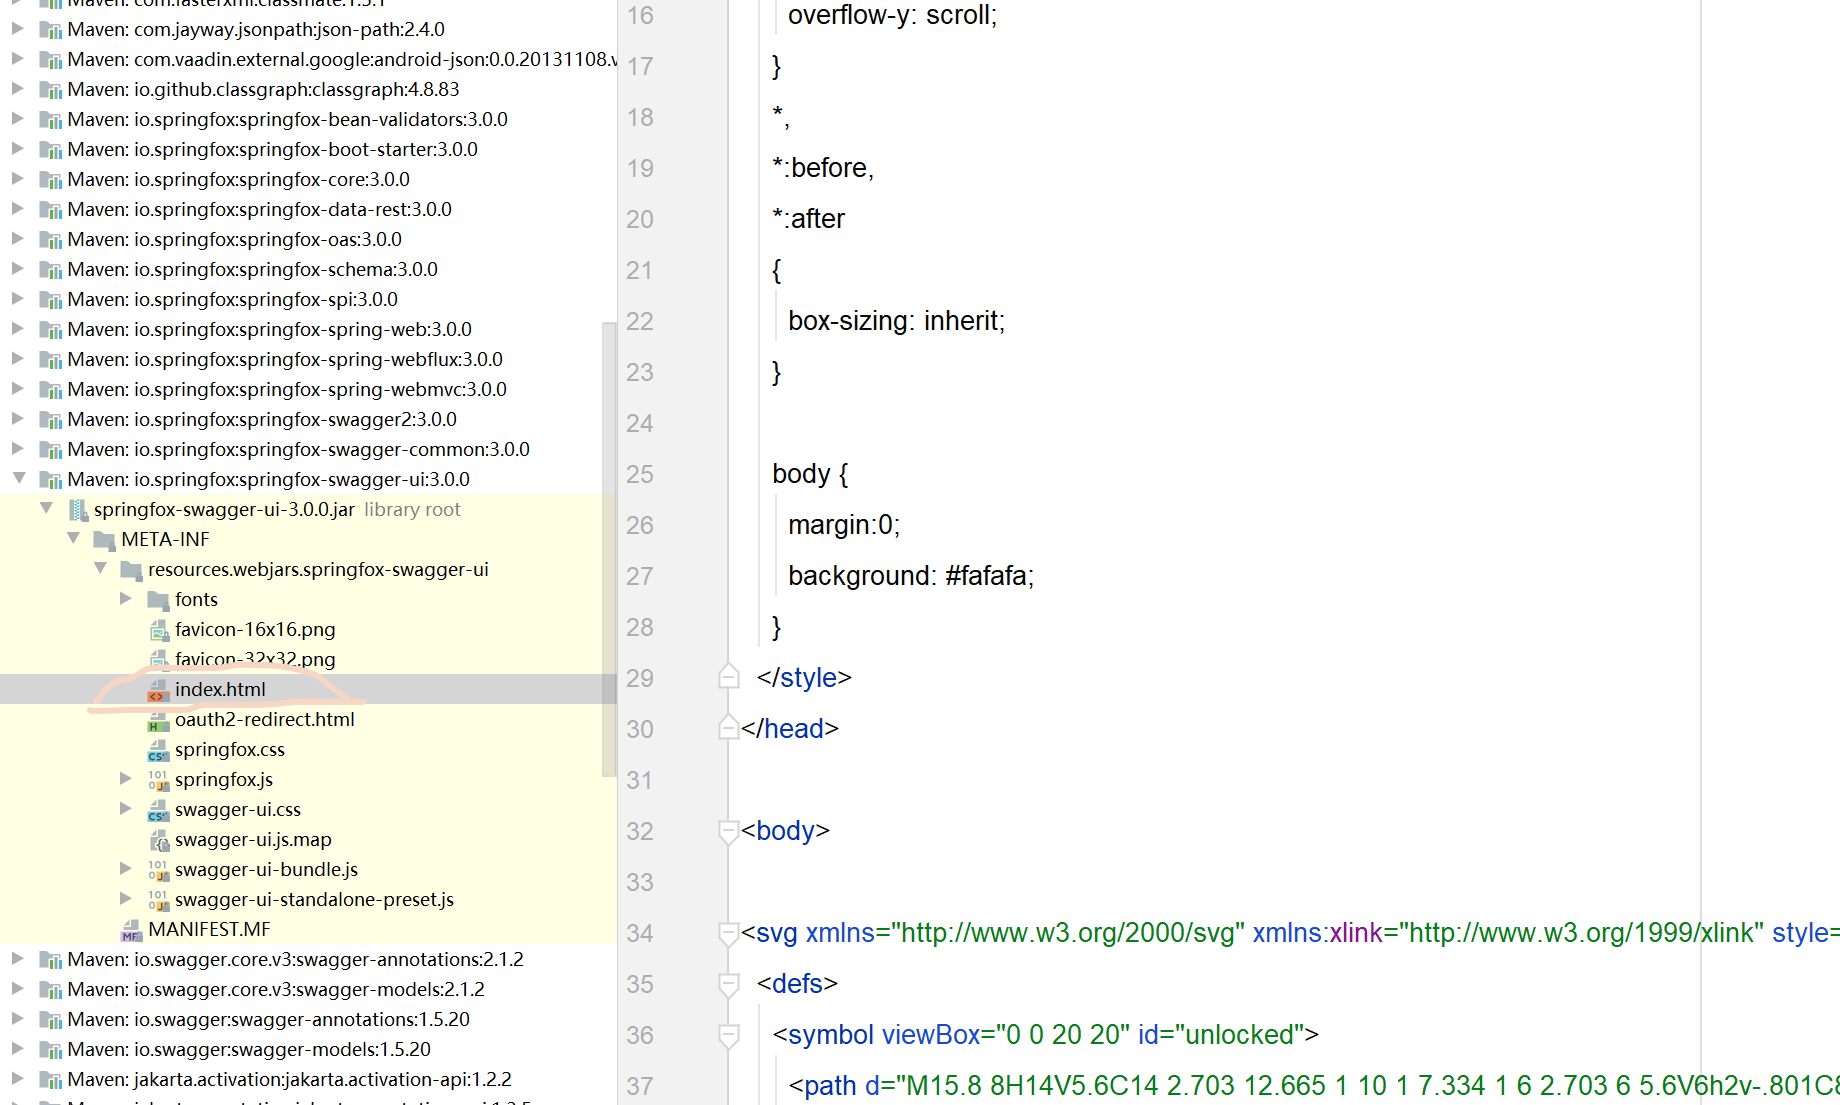Click the swagger-ui-bundle.js file icon

[158, 870]
